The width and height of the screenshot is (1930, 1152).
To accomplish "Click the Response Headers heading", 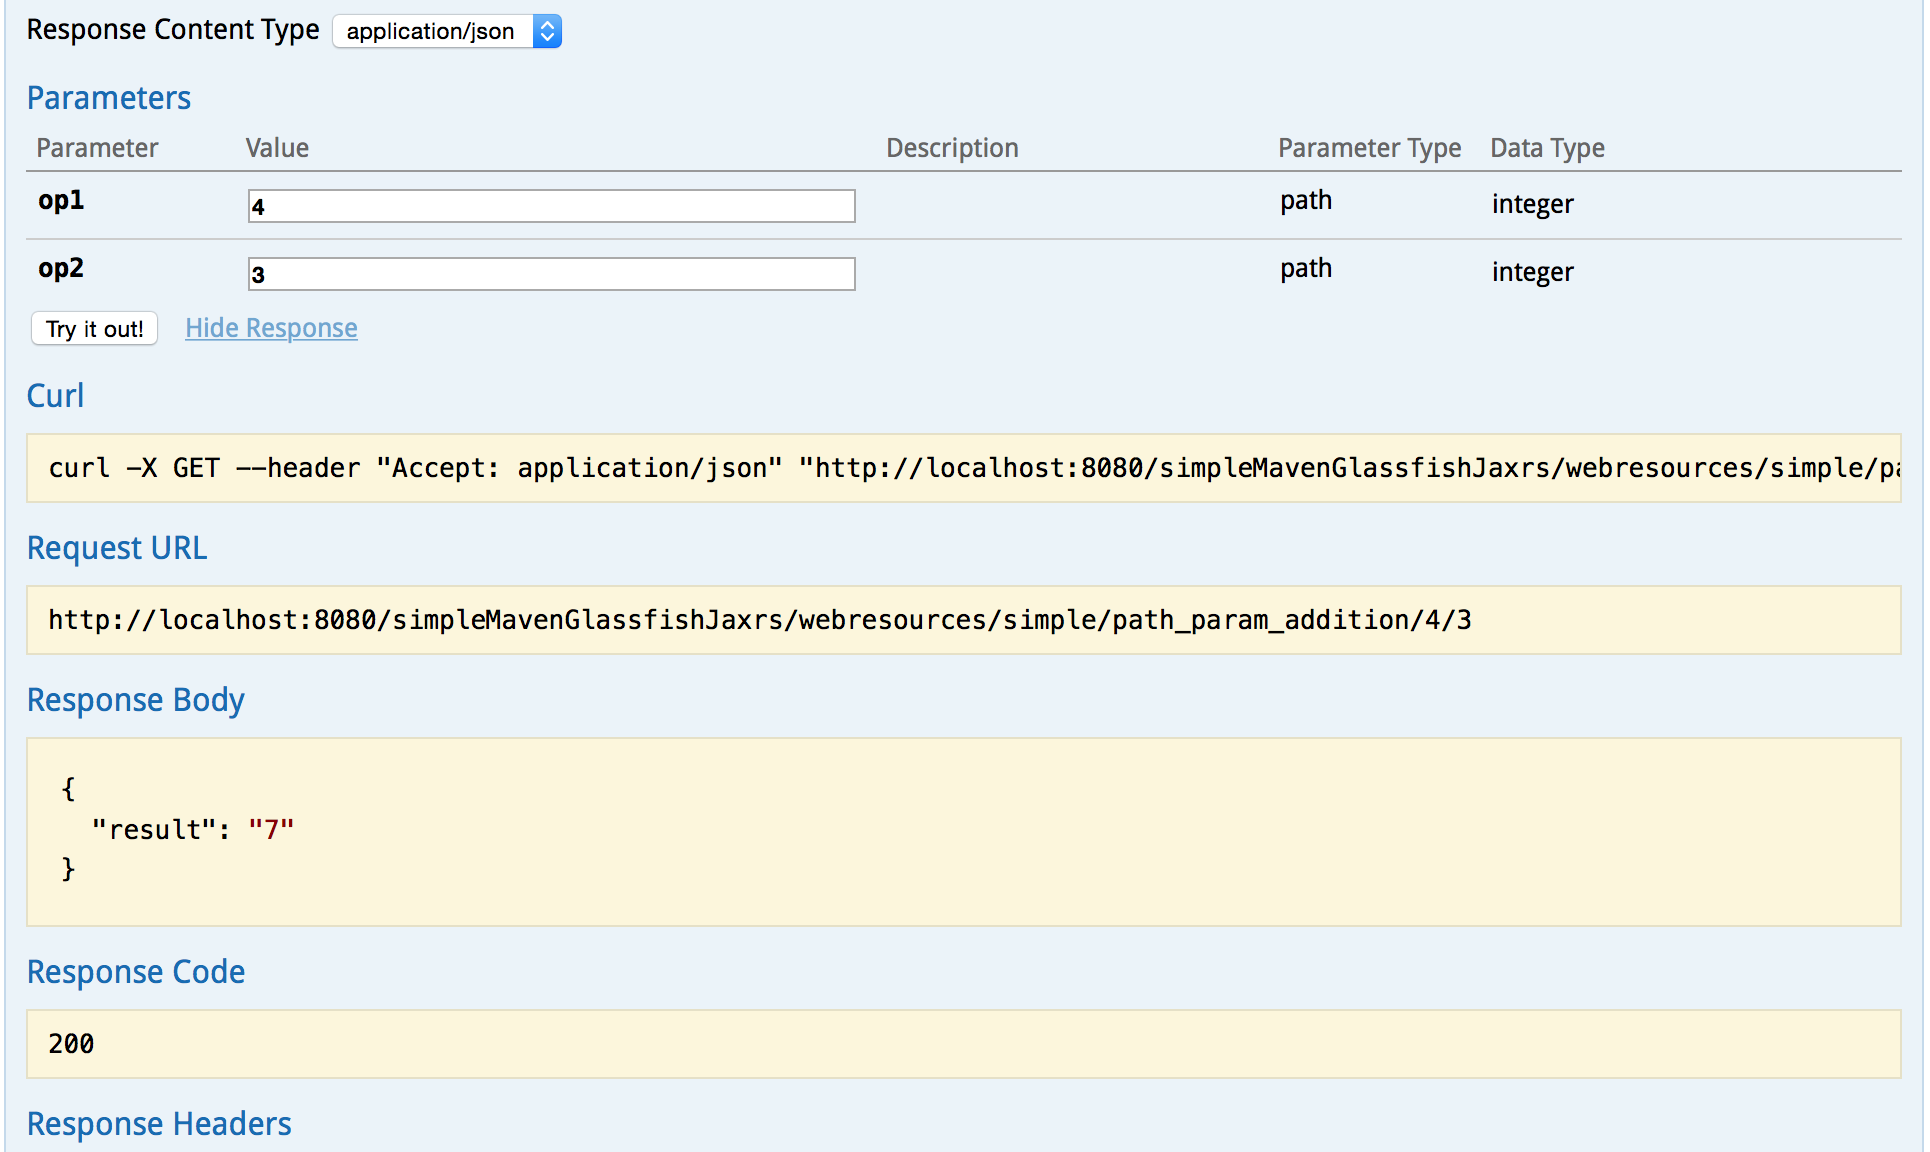I will (x=159, y=1123).
